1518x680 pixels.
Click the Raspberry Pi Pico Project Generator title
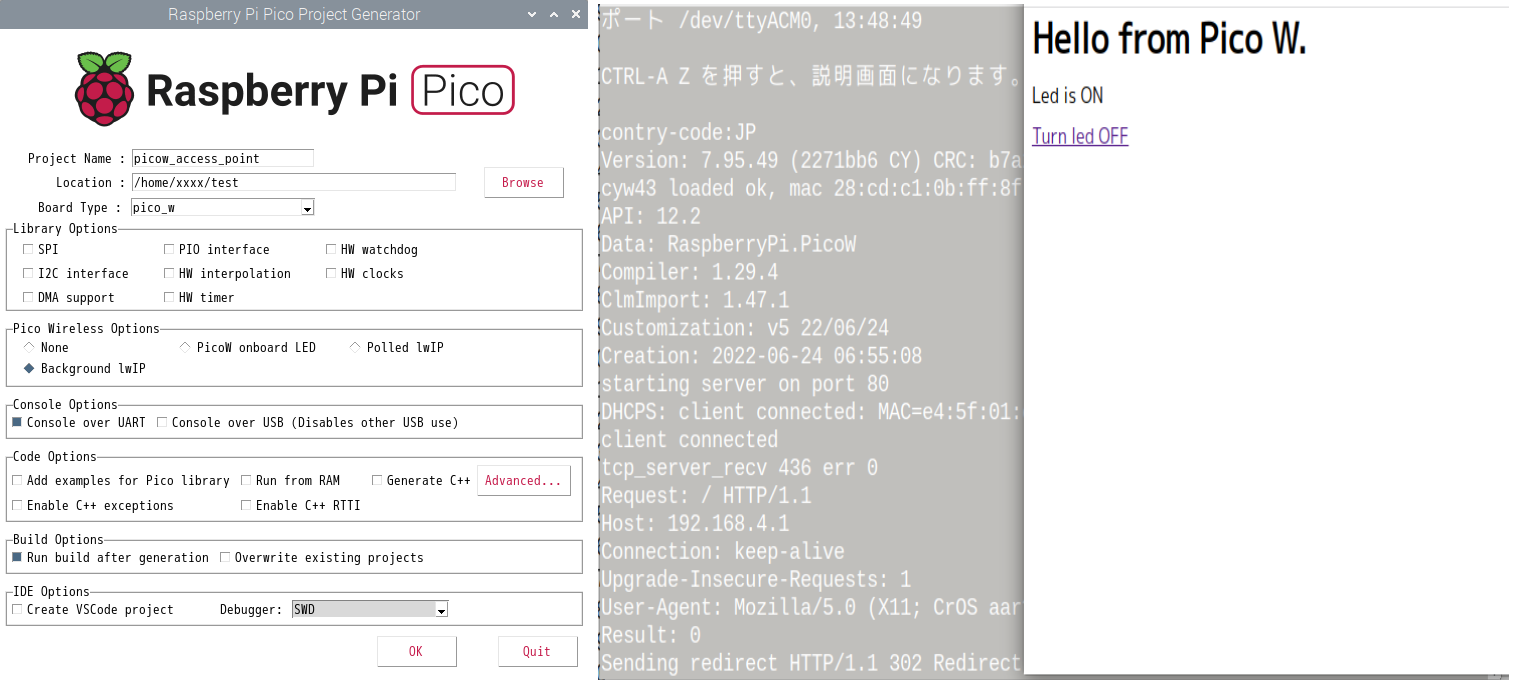point(294,14)
